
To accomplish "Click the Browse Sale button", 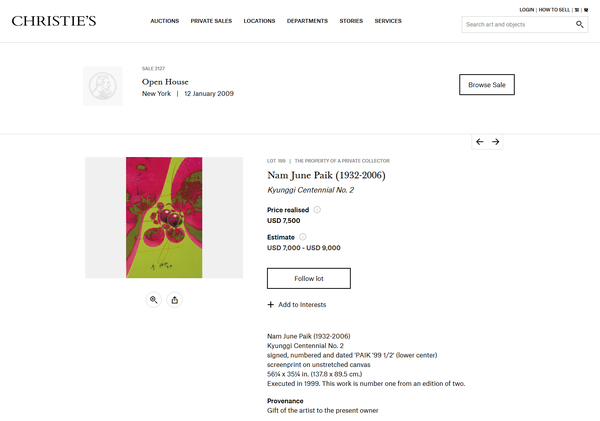I will coord(486,85).
